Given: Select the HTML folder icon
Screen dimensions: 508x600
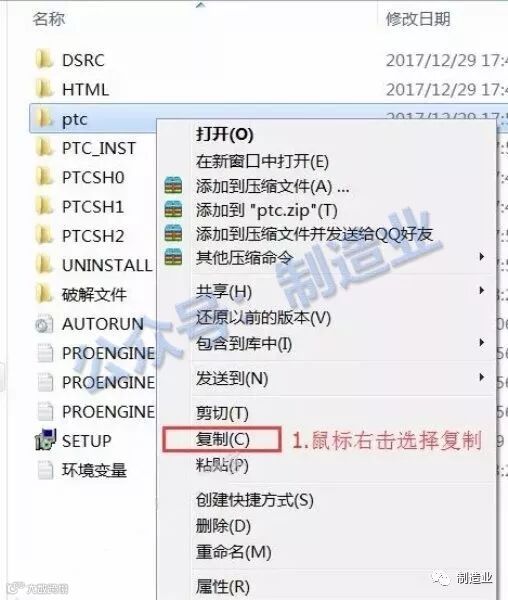Looking at the screenshot, I should point(44,89).
